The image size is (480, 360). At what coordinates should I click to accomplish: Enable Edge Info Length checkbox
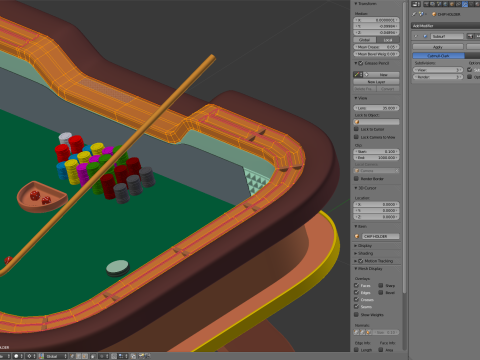point(356,349)
